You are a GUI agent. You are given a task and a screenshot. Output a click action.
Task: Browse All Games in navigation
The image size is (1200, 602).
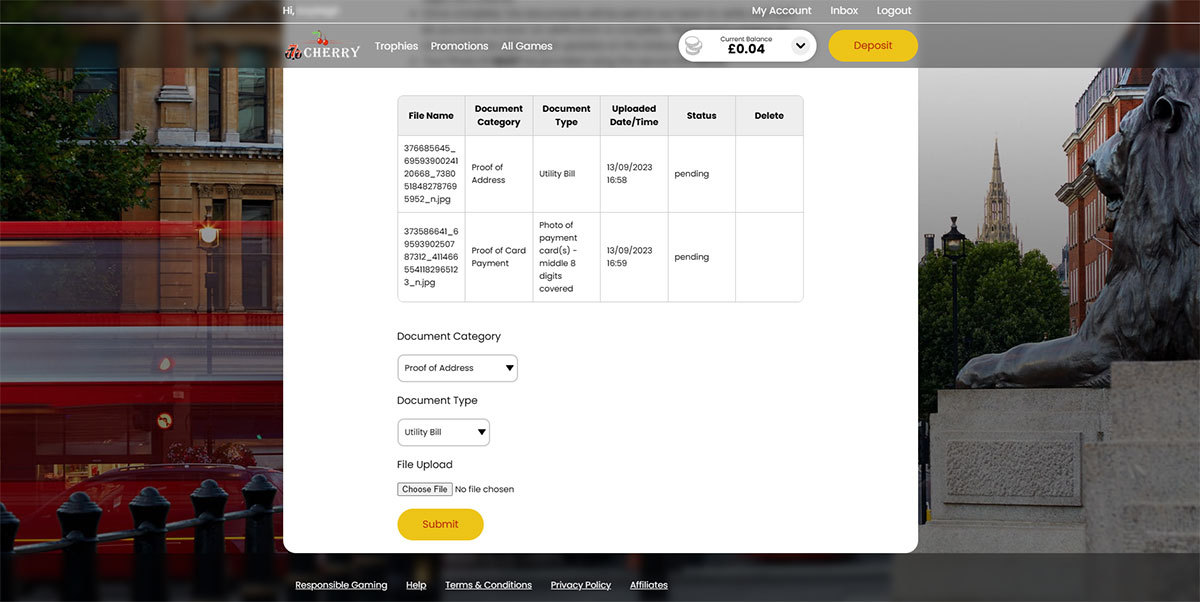[526, 46]
